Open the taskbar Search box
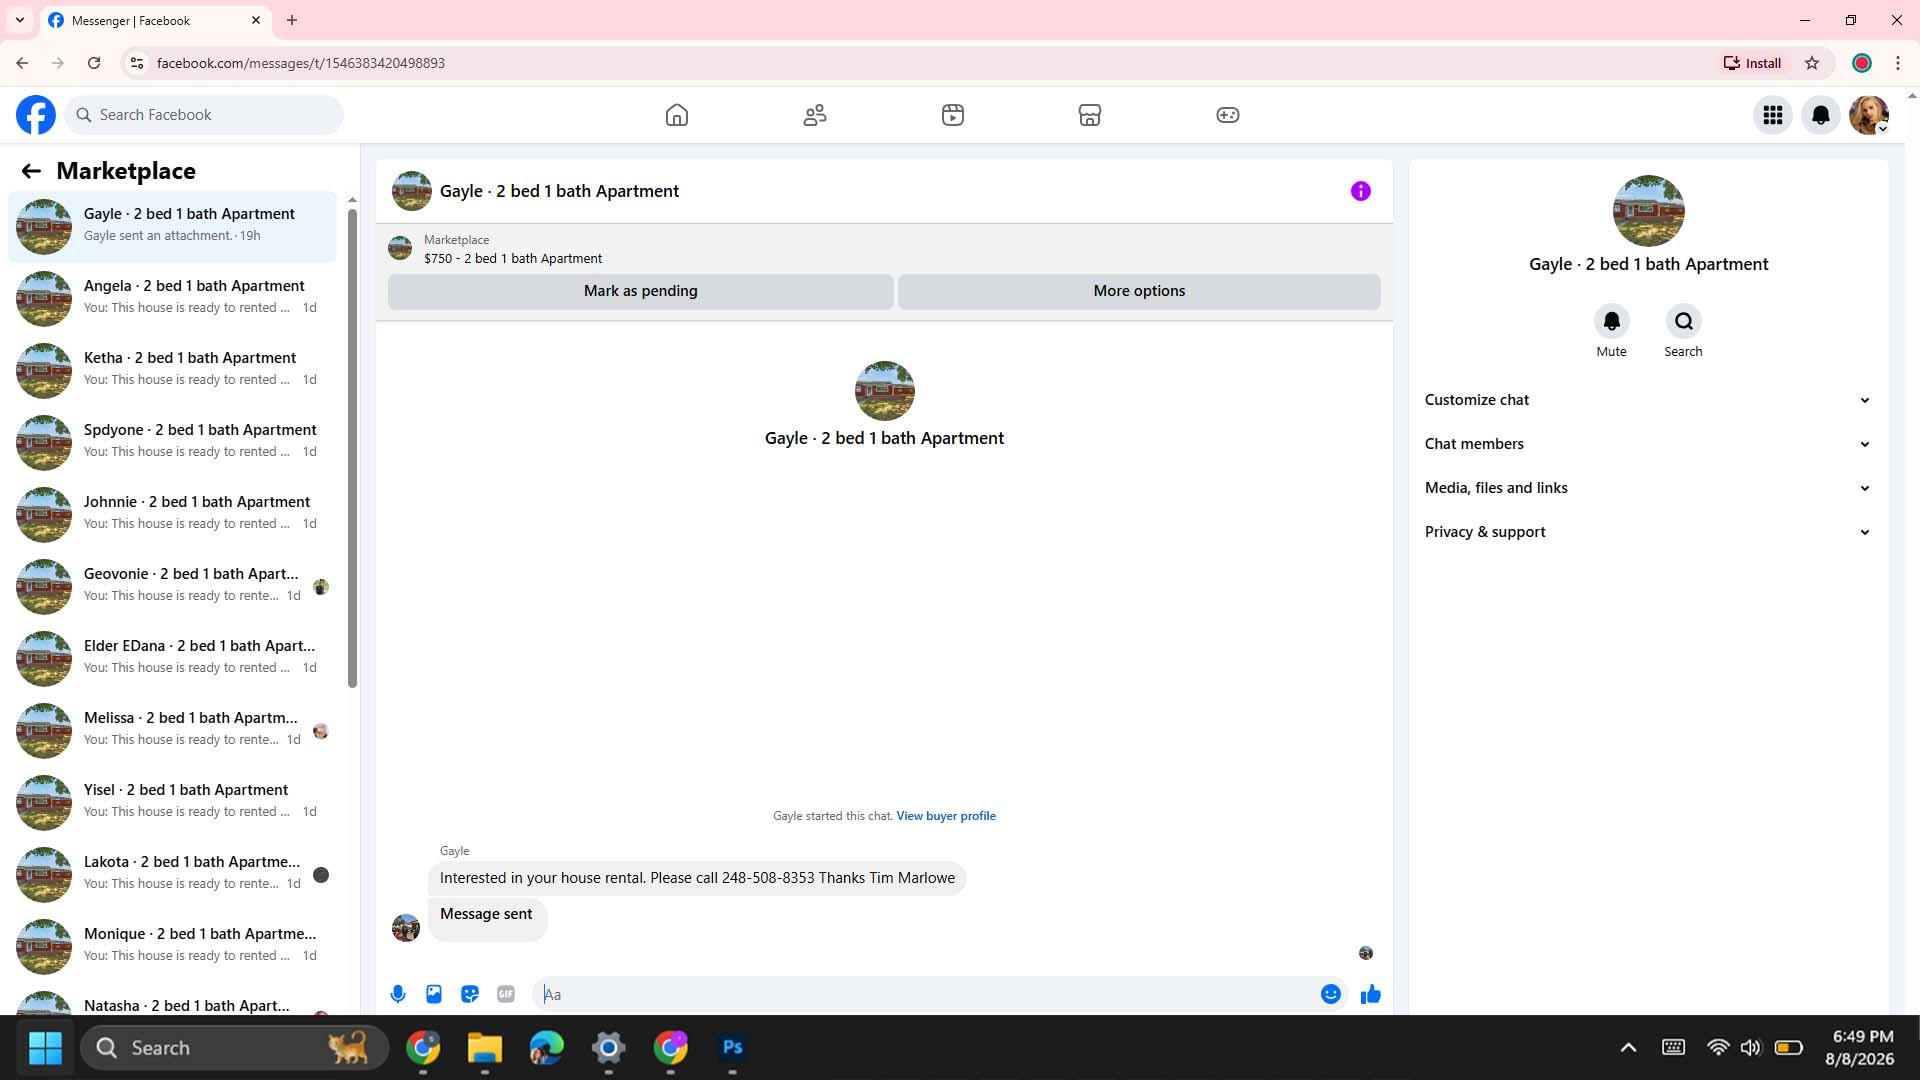Screen dimensions: 1920x1080 point(234,1048)
